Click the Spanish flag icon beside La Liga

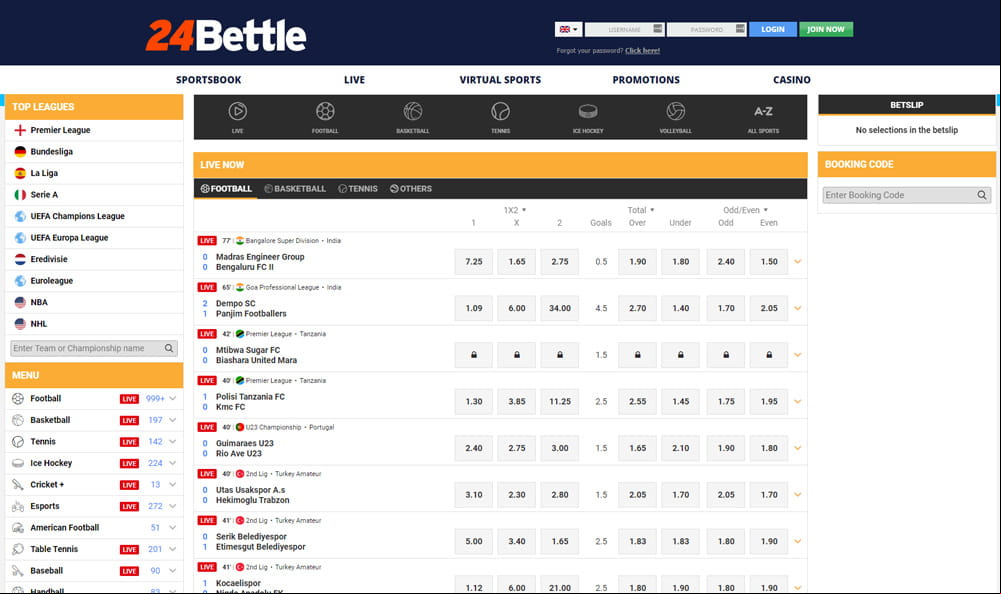pyautogui.click(x=20, y=173)
